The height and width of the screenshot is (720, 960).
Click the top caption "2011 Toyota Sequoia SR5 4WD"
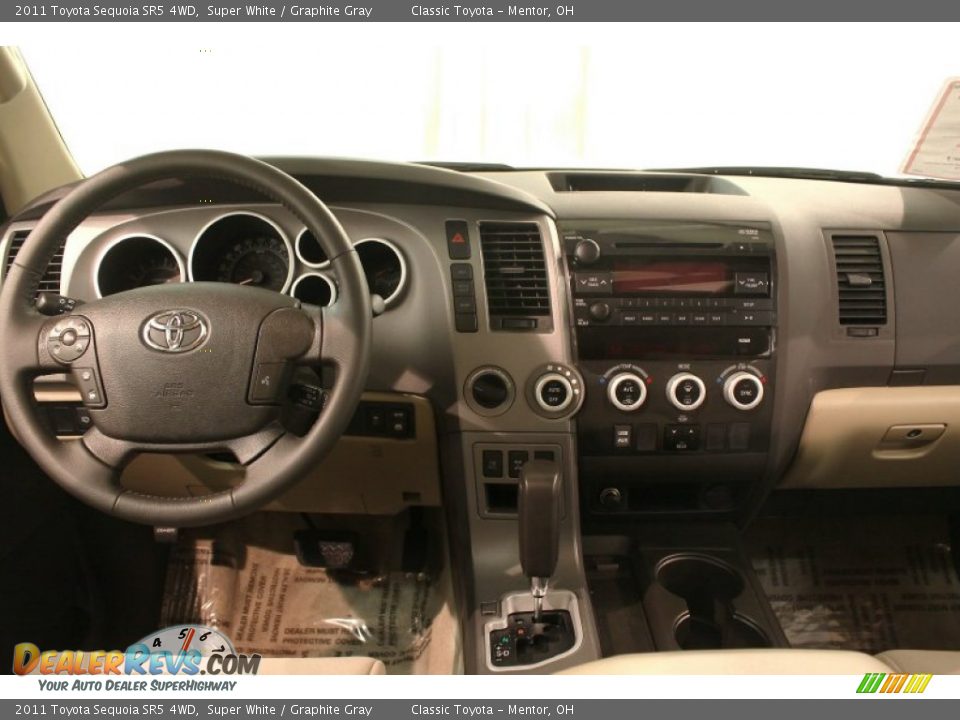point(106,10)
